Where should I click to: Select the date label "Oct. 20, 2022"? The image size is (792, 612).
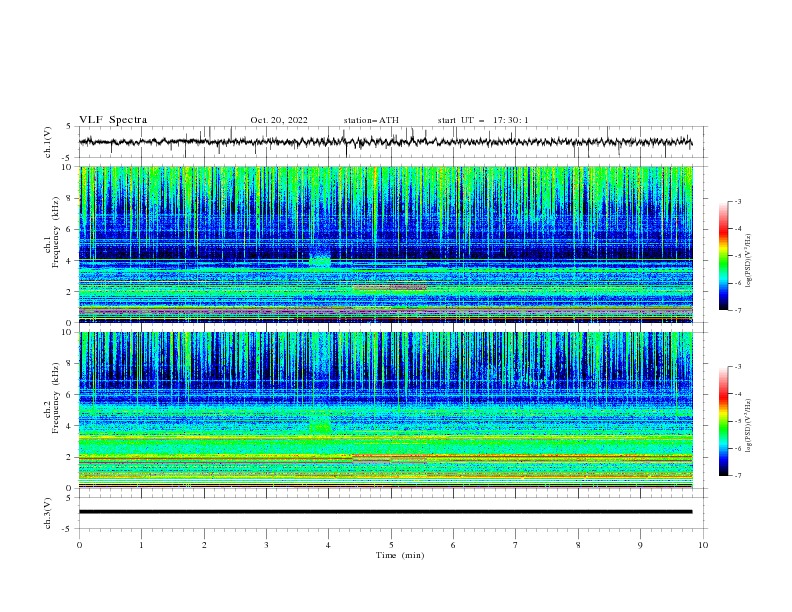click(x=279, y=120)
